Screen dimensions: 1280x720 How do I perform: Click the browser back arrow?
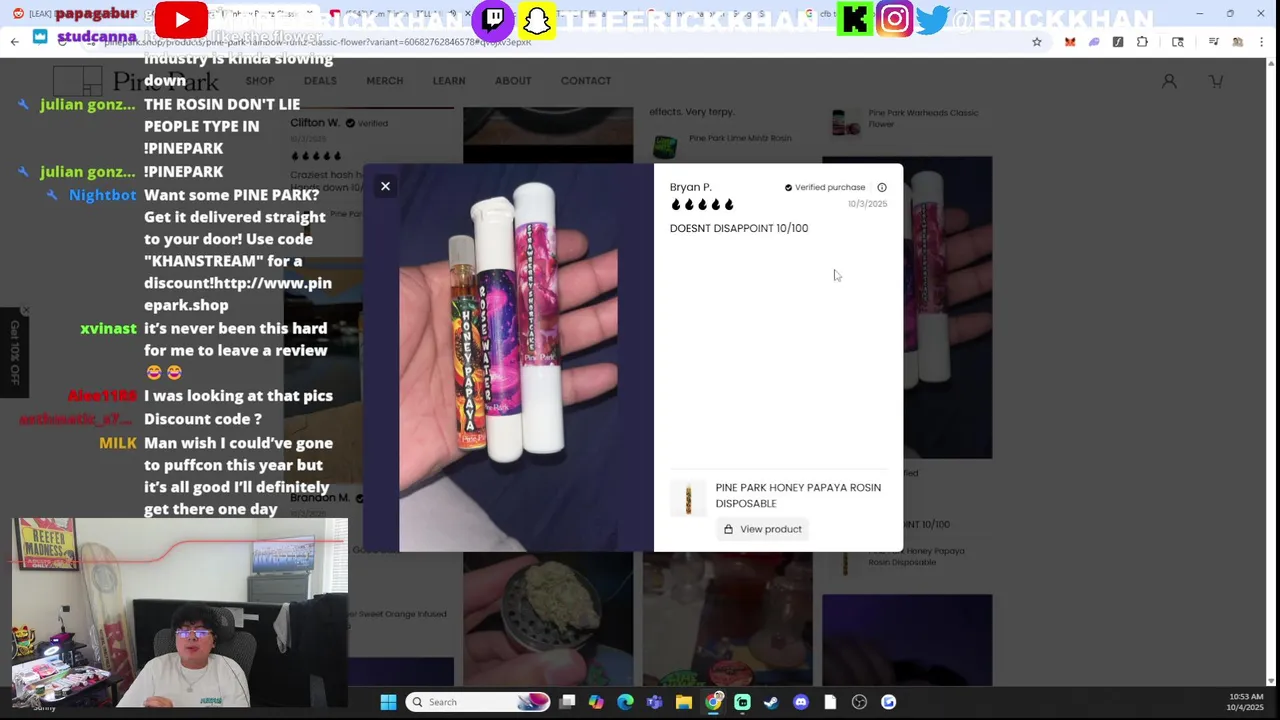(14, 41)
